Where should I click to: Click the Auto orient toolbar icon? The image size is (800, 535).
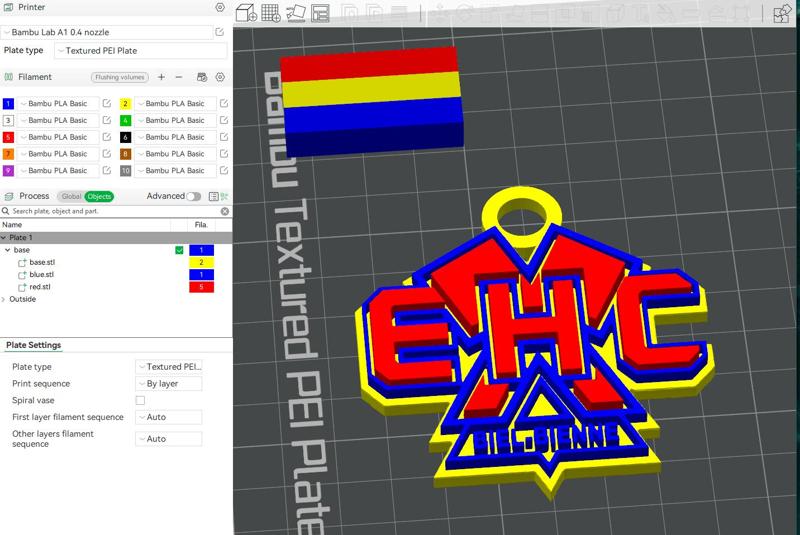(x=296, y=13)
